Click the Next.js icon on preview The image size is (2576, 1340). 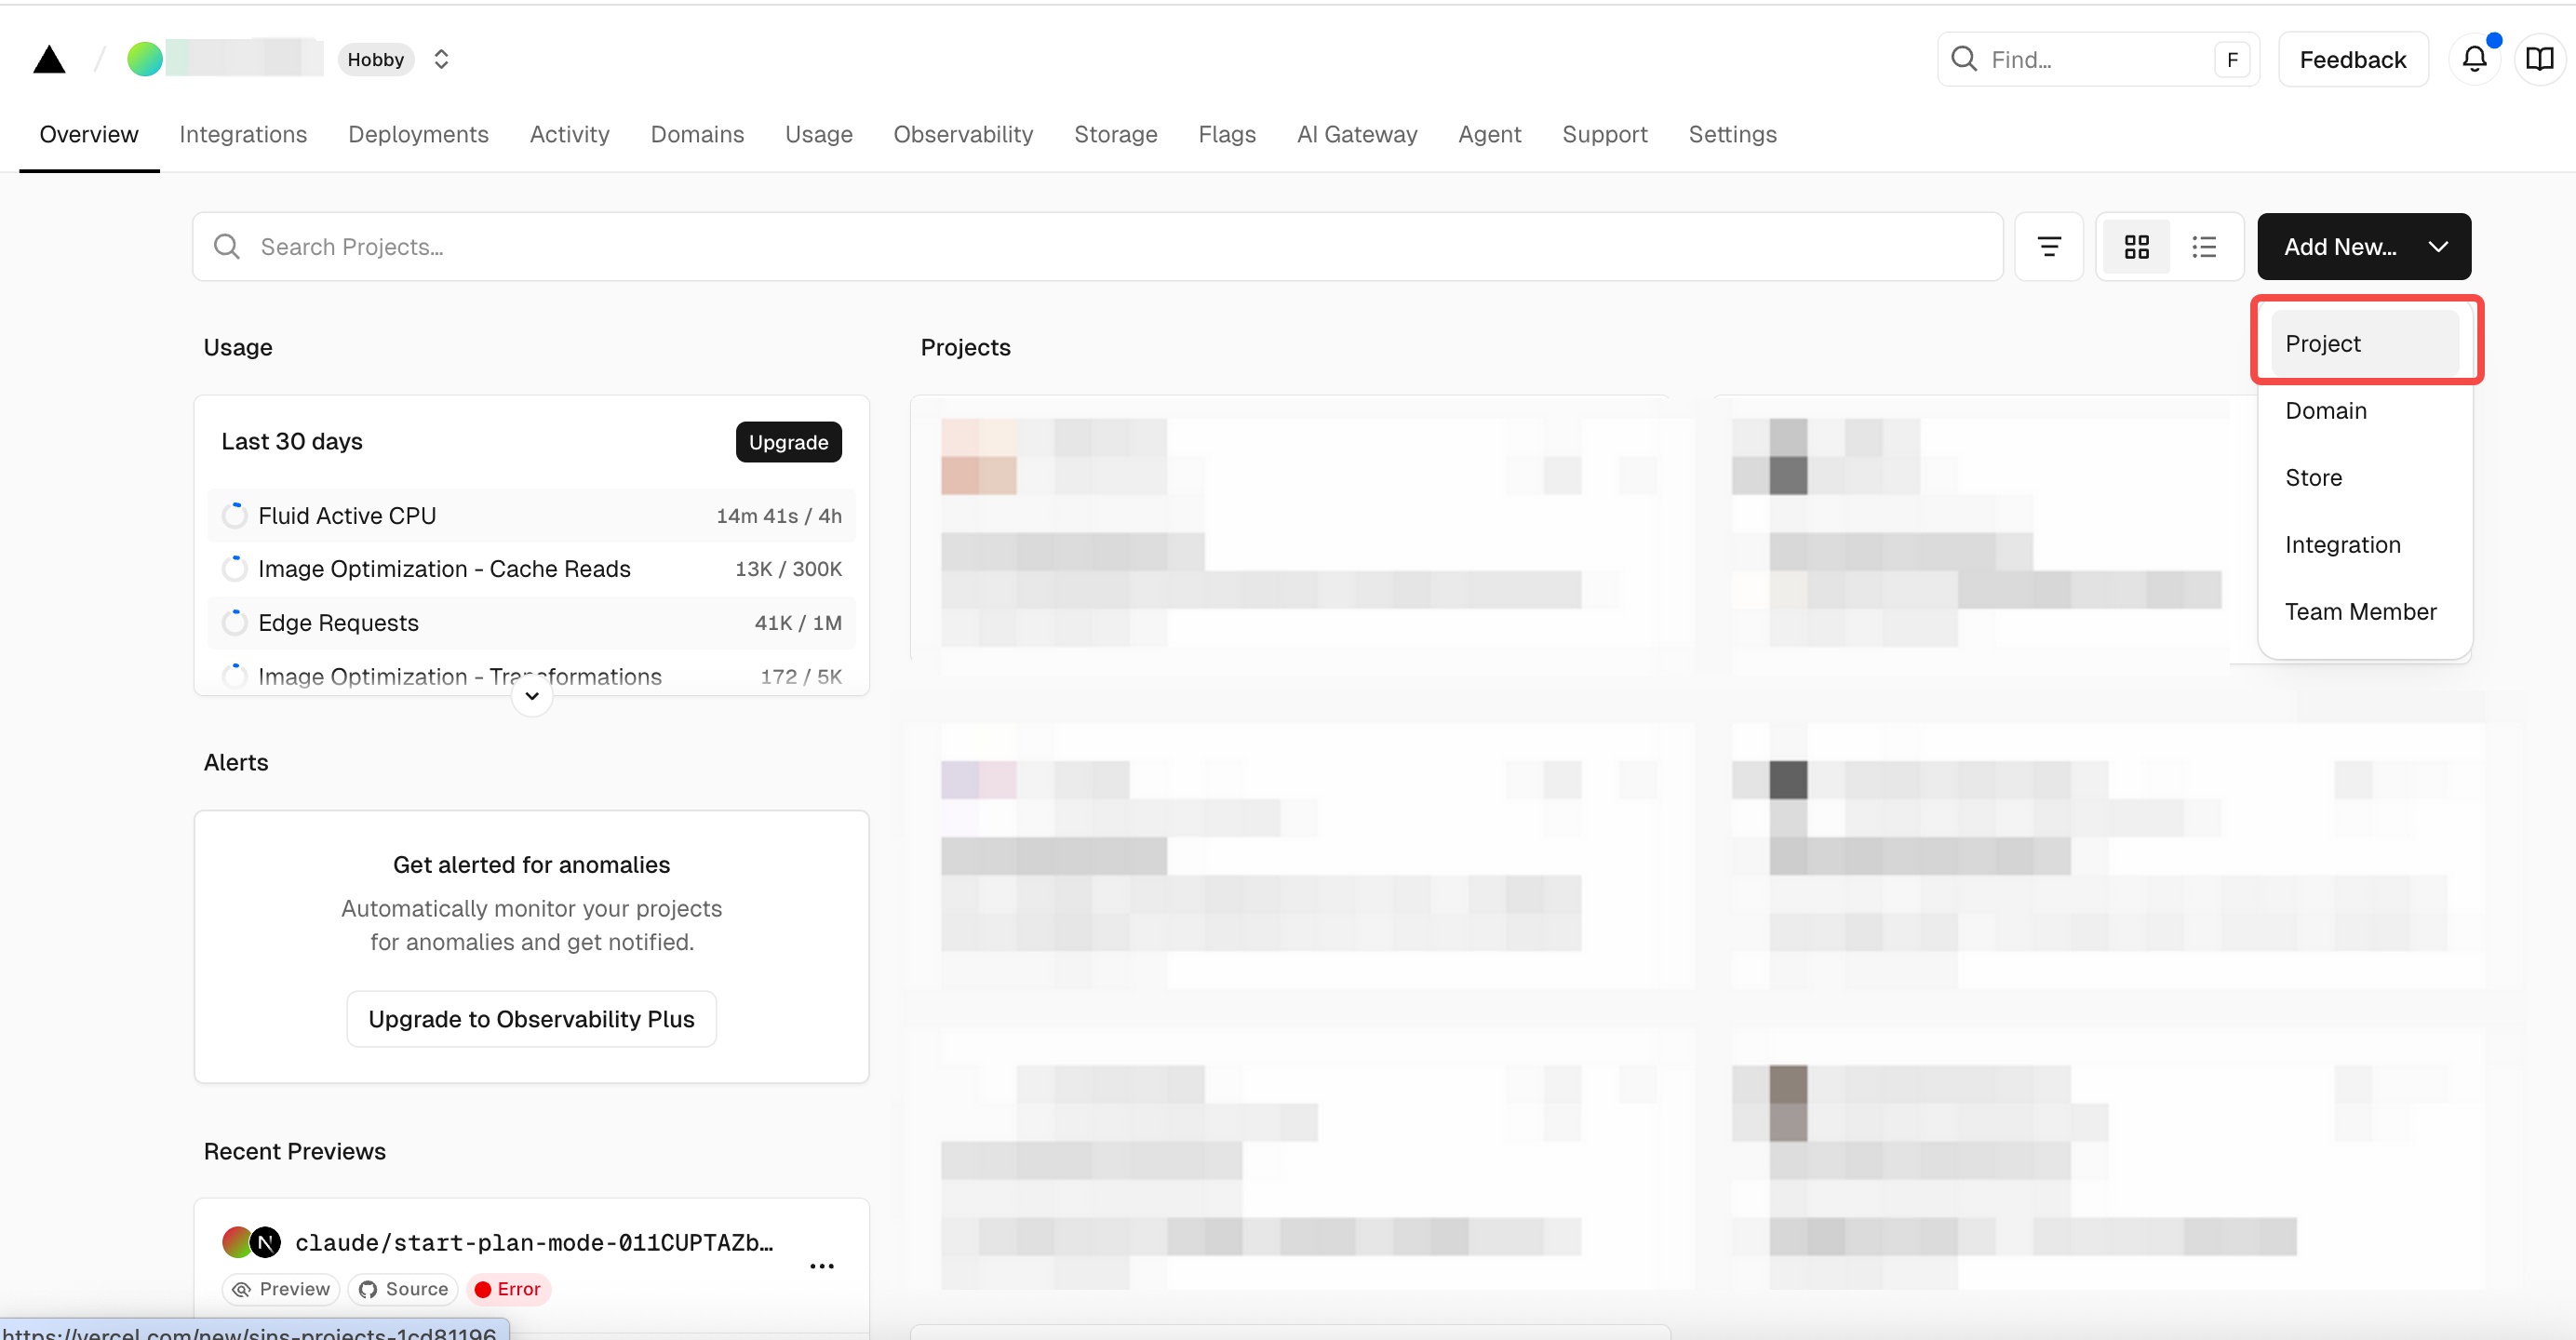click(x=265, y=1242)
